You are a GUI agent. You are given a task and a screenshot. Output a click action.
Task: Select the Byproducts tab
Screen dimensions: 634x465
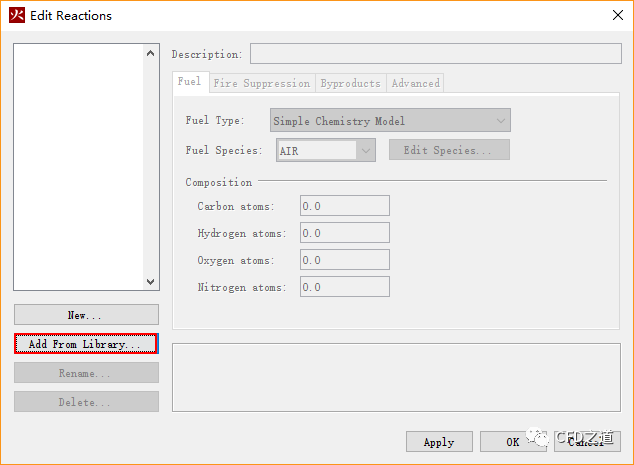coord(350,84)
